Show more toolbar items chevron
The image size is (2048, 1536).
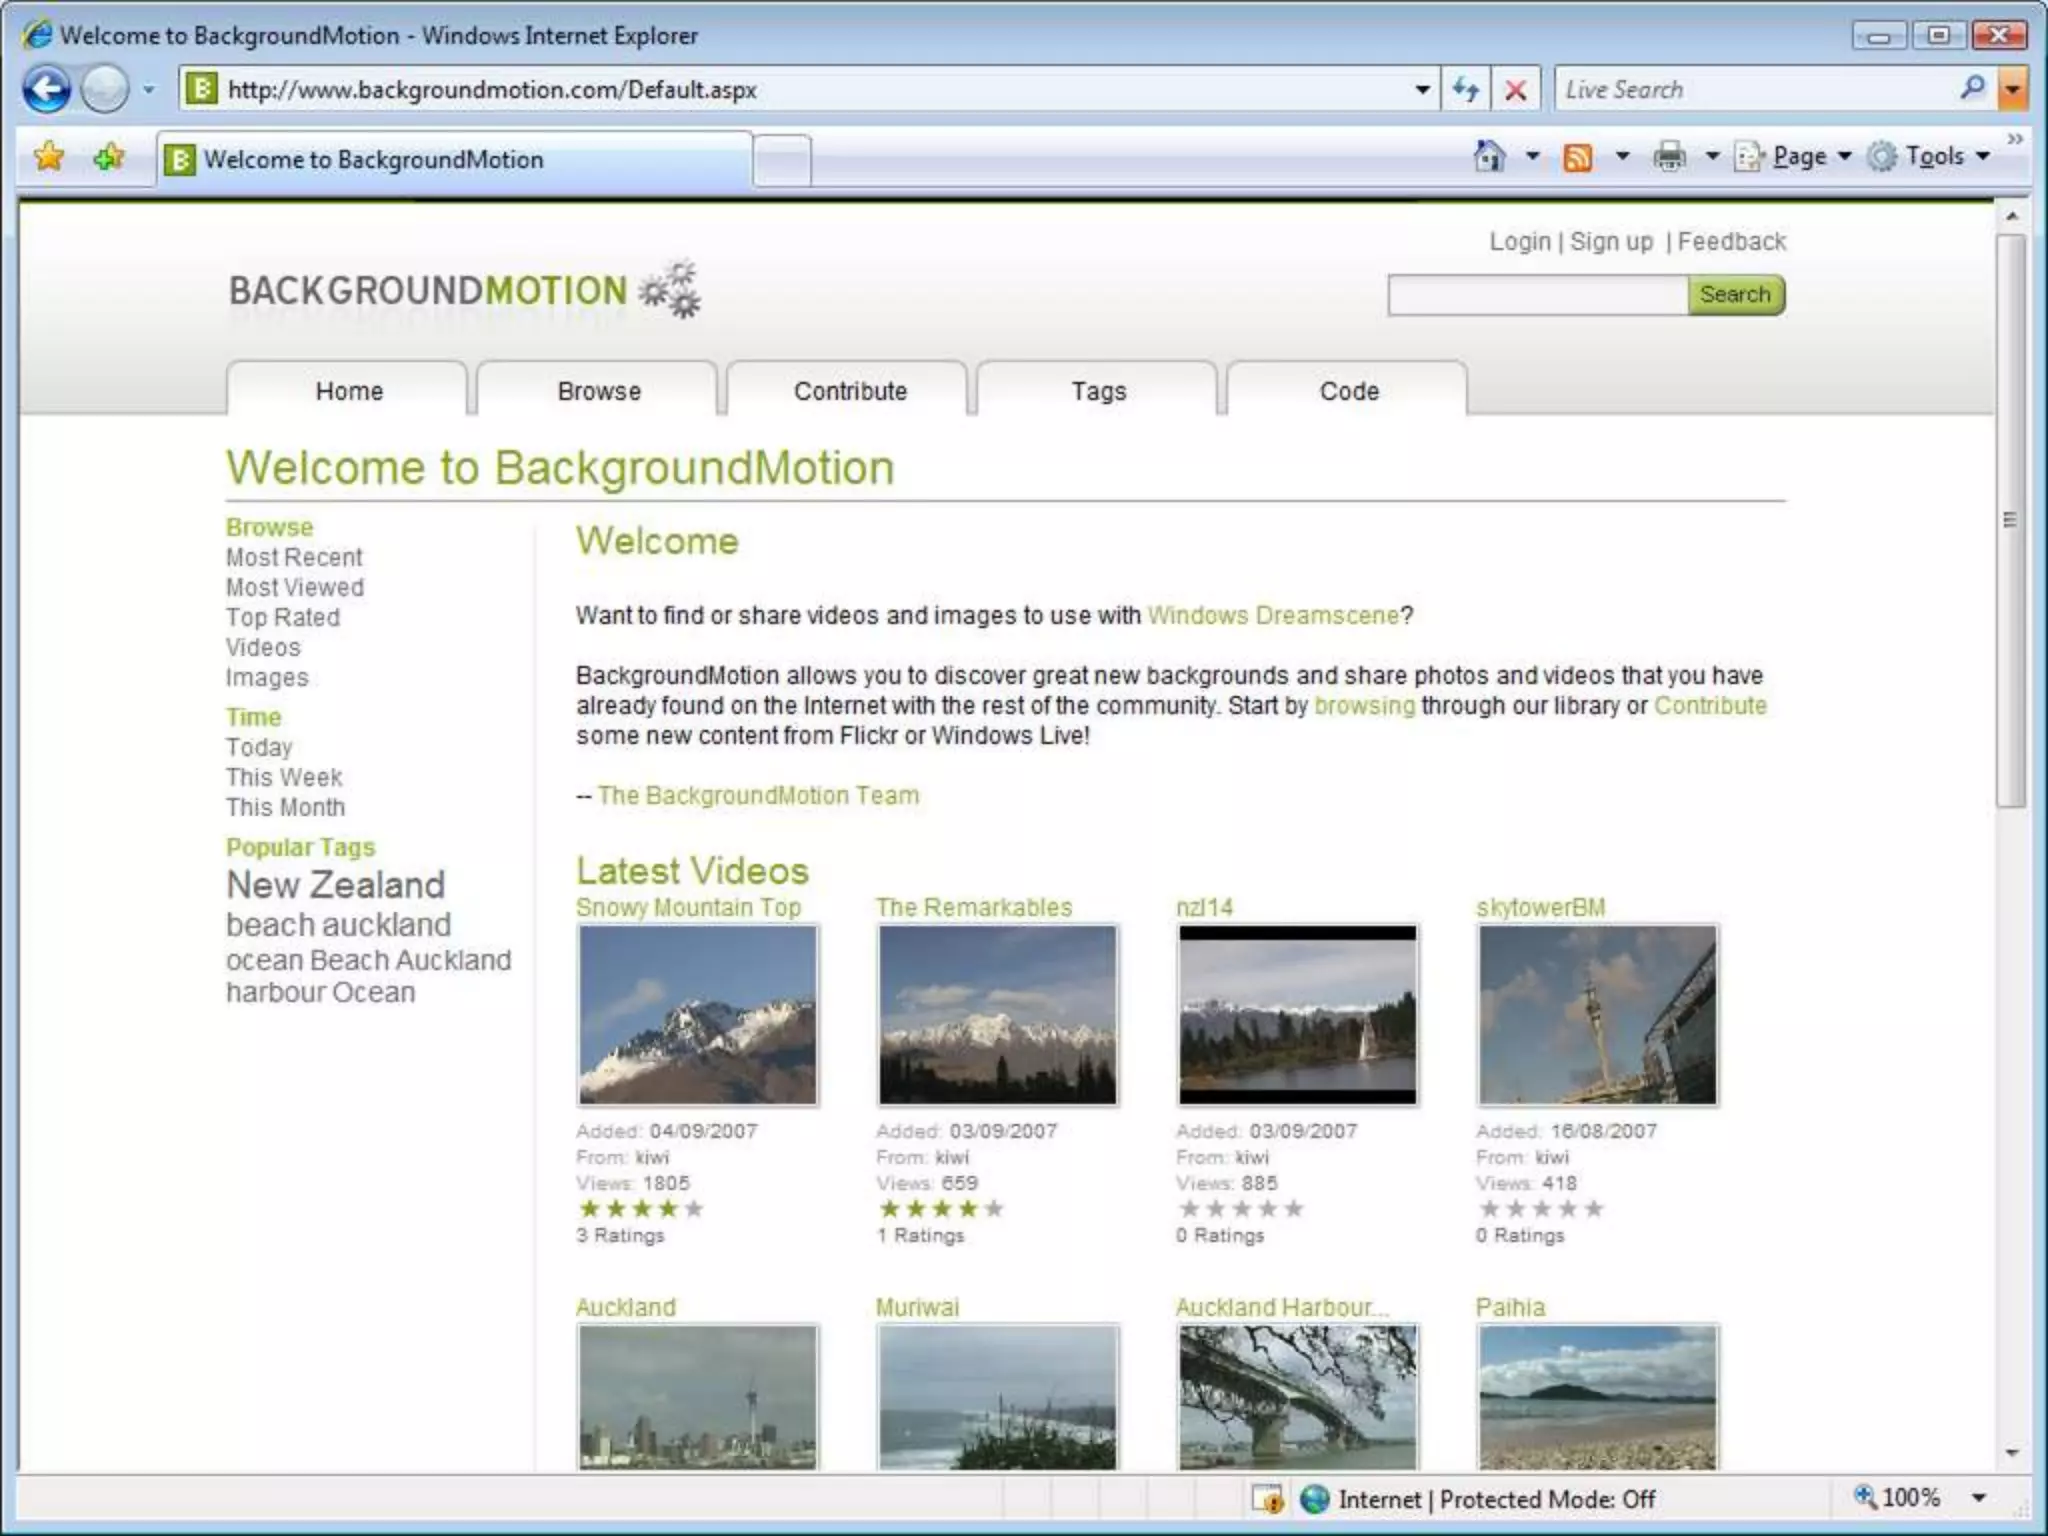point(2015,139)
